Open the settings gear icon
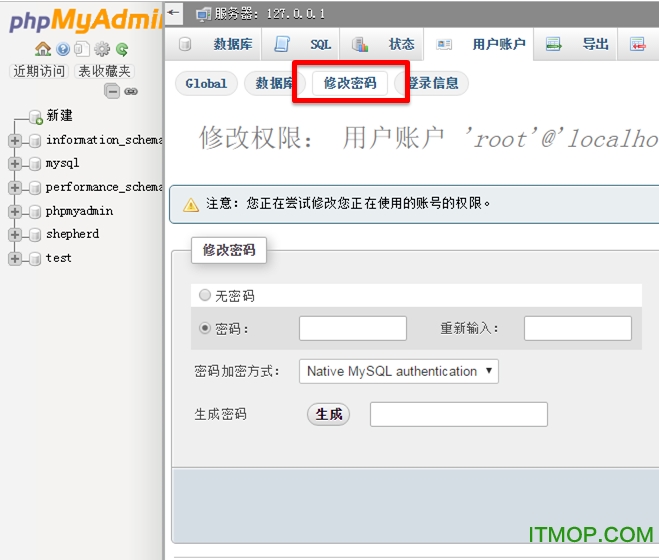This screenshot has height=560, width=659. point(102,49)
